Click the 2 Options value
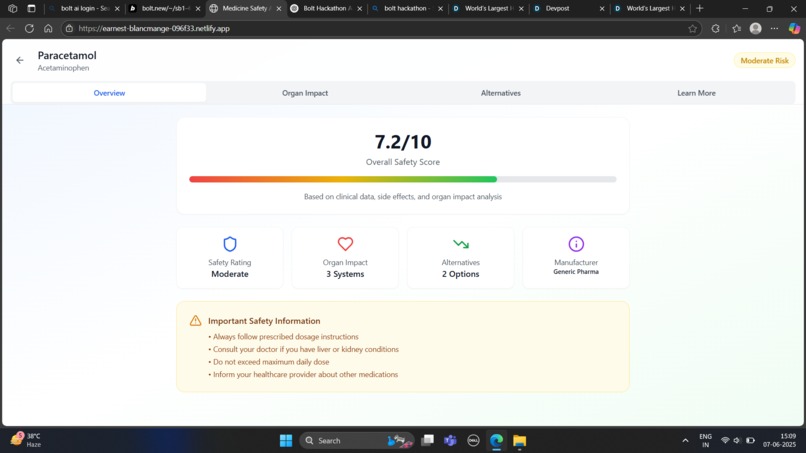Screen dimensions: 806x453 point(461,274)
